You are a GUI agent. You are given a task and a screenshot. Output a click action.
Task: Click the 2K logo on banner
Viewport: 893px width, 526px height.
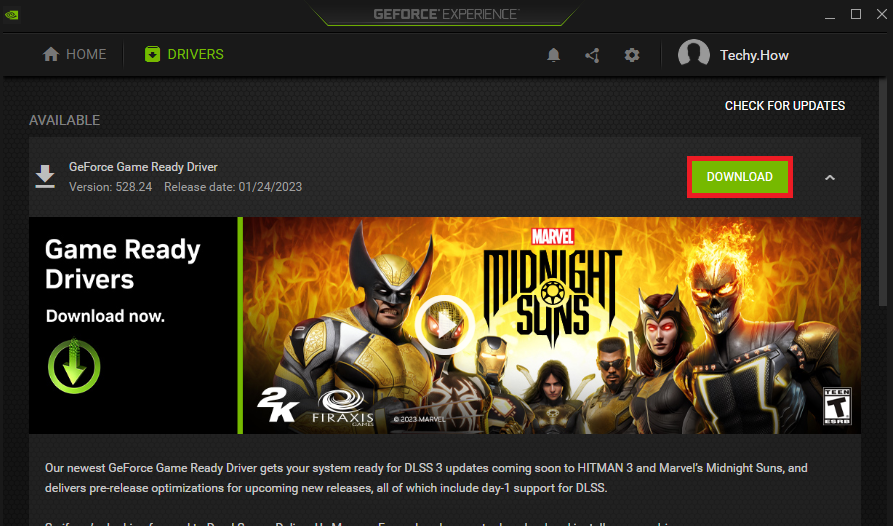[278, 405]
